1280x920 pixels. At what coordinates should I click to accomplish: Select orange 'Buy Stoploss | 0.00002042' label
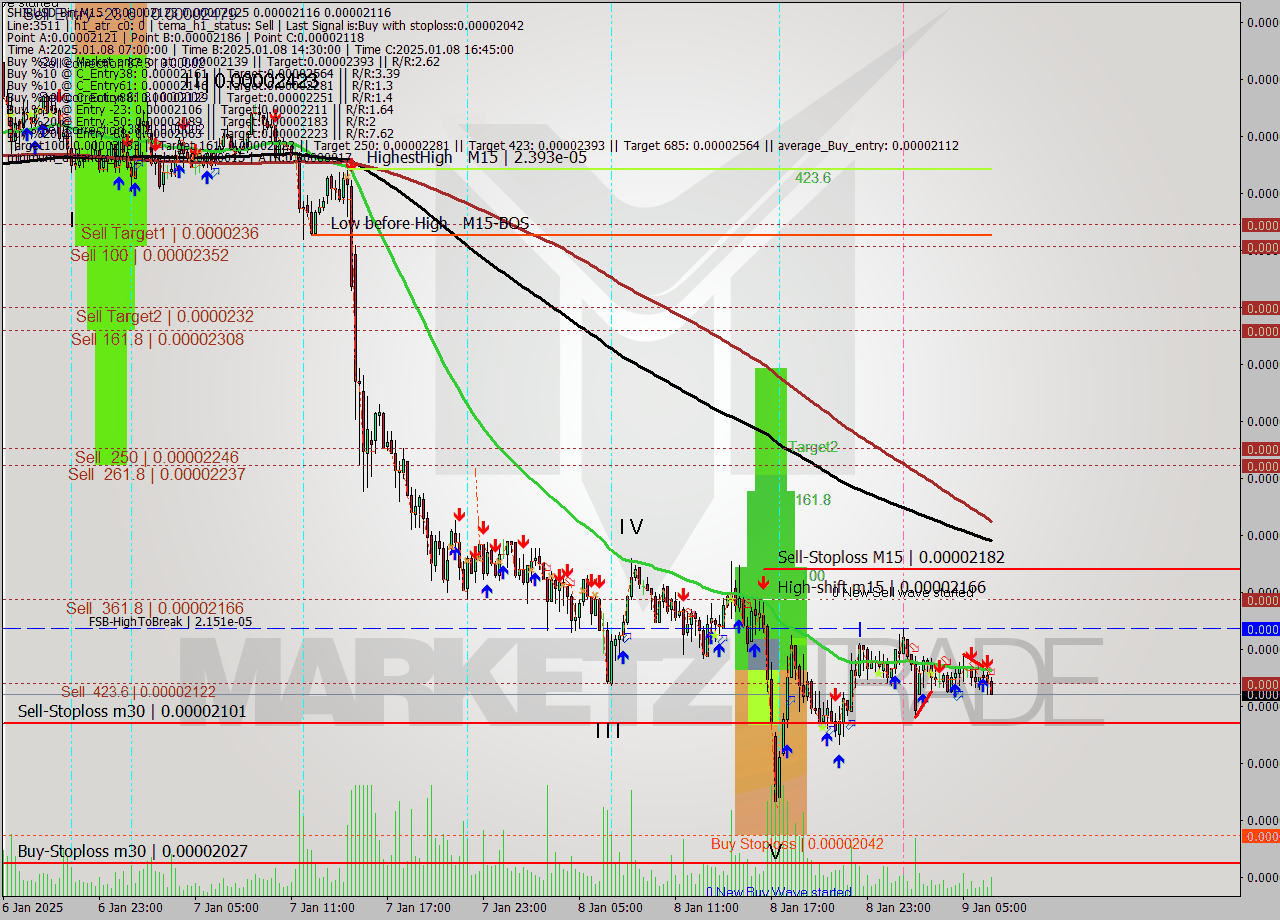click(x=797, y=843)
